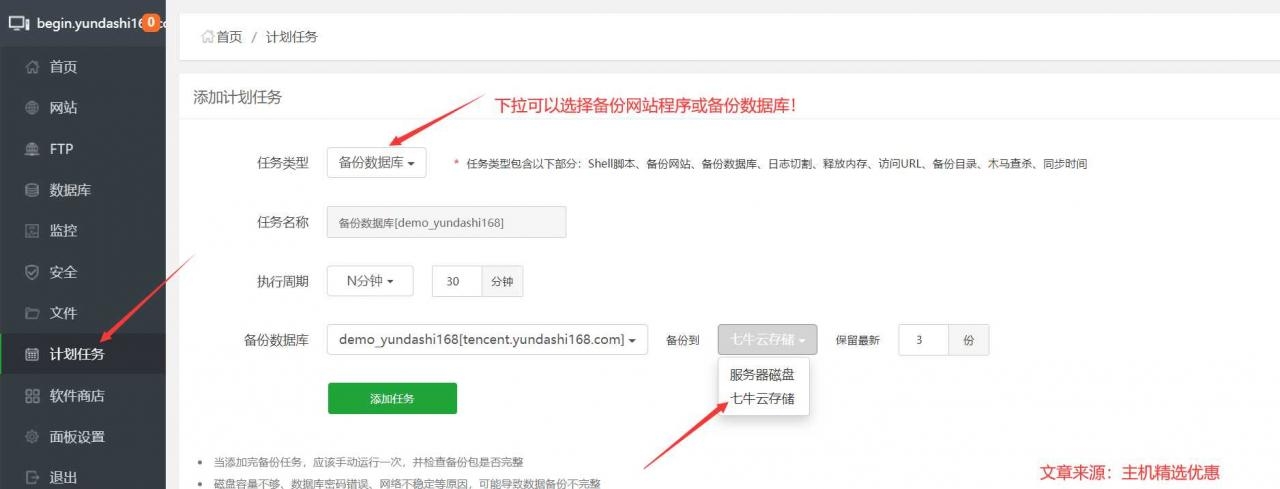This screenshot has height=489, width=1280.
Task: Click the calendar icon beside 计划任务
Action: (x=32, y=354)
